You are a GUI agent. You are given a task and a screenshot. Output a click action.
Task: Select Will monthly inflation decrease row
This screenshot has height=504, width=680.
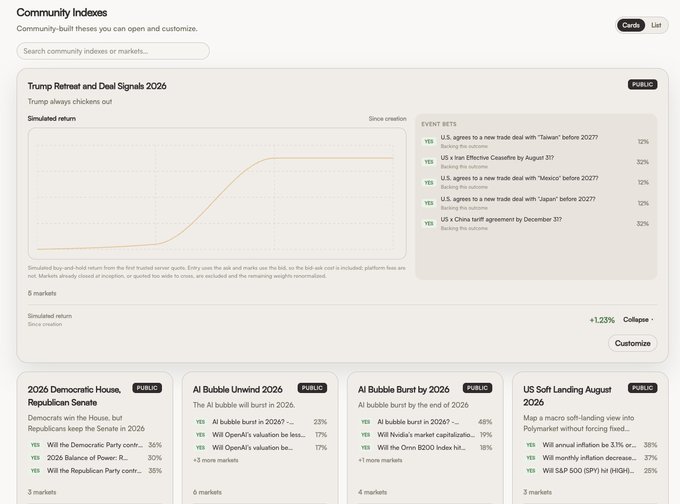tap(590, 458)
